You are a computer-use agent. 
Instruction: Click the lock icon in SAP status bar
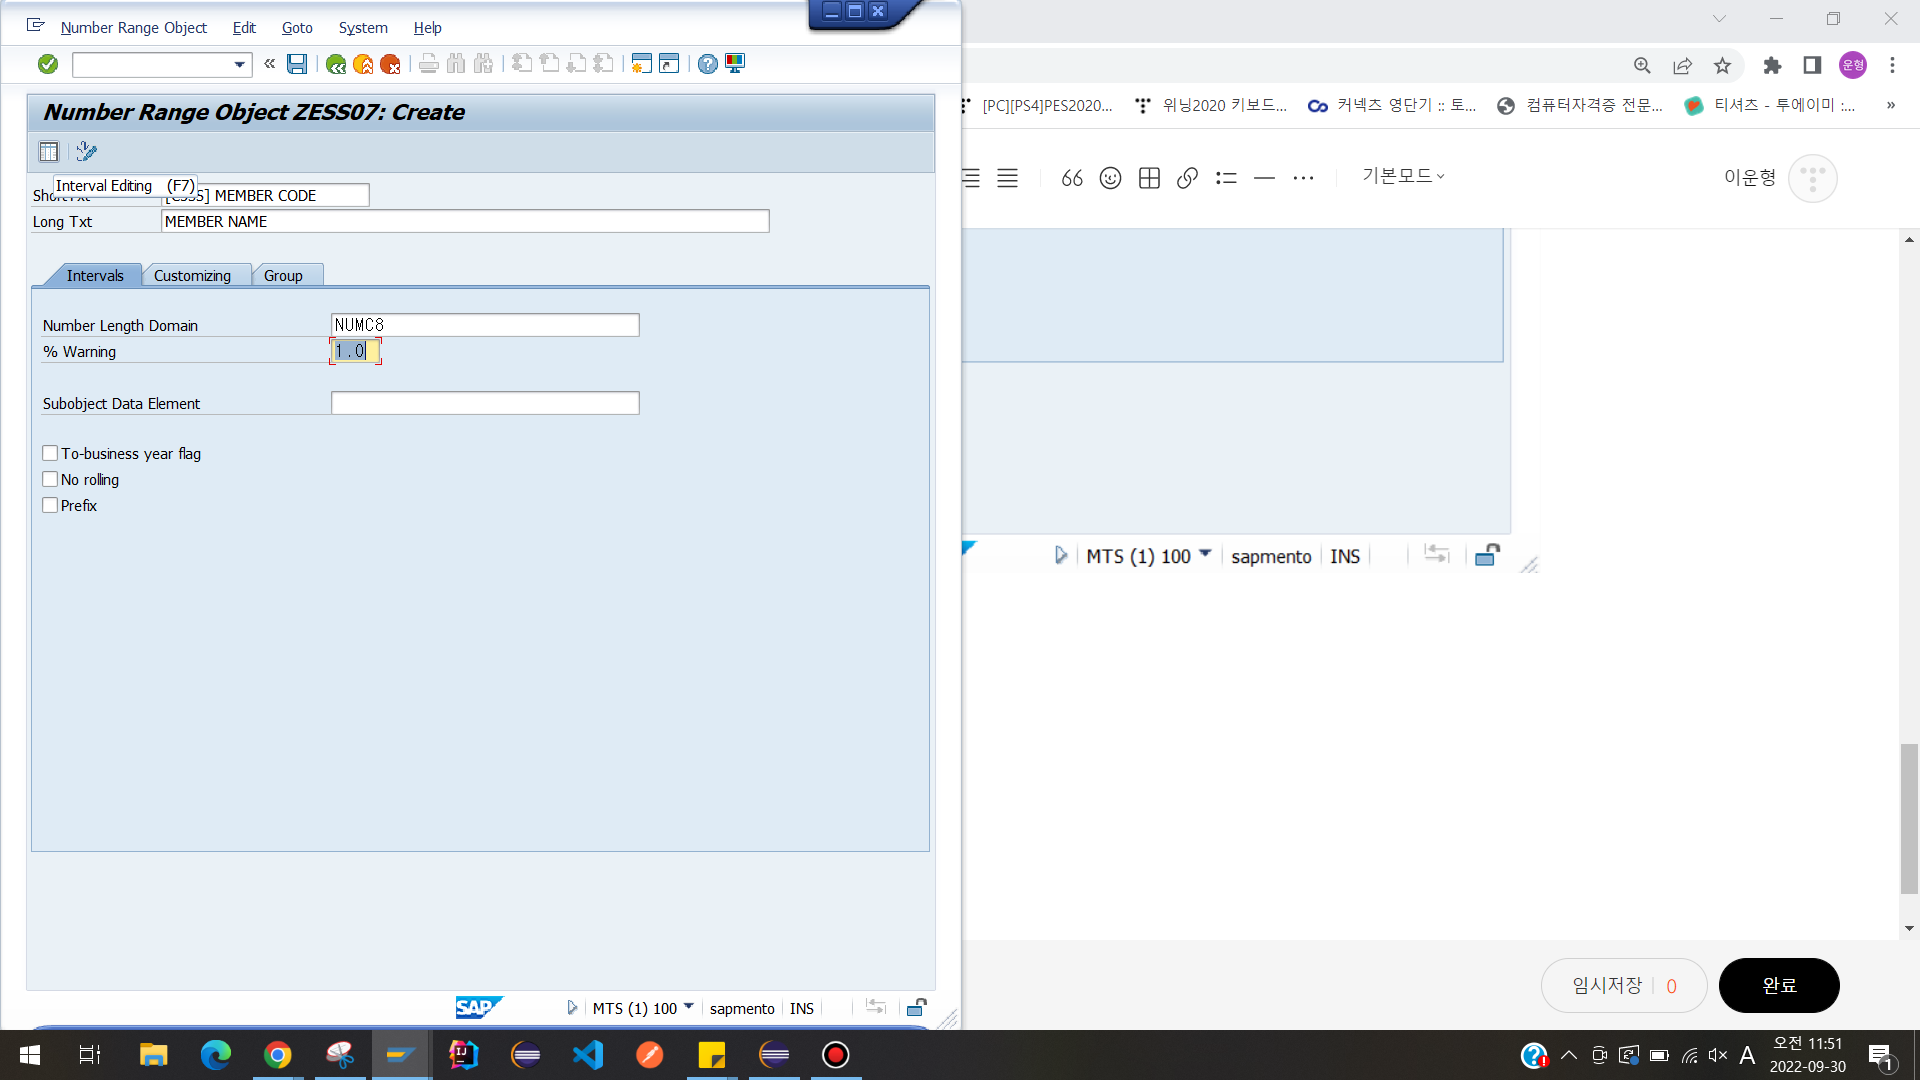tap(916, 1008)
